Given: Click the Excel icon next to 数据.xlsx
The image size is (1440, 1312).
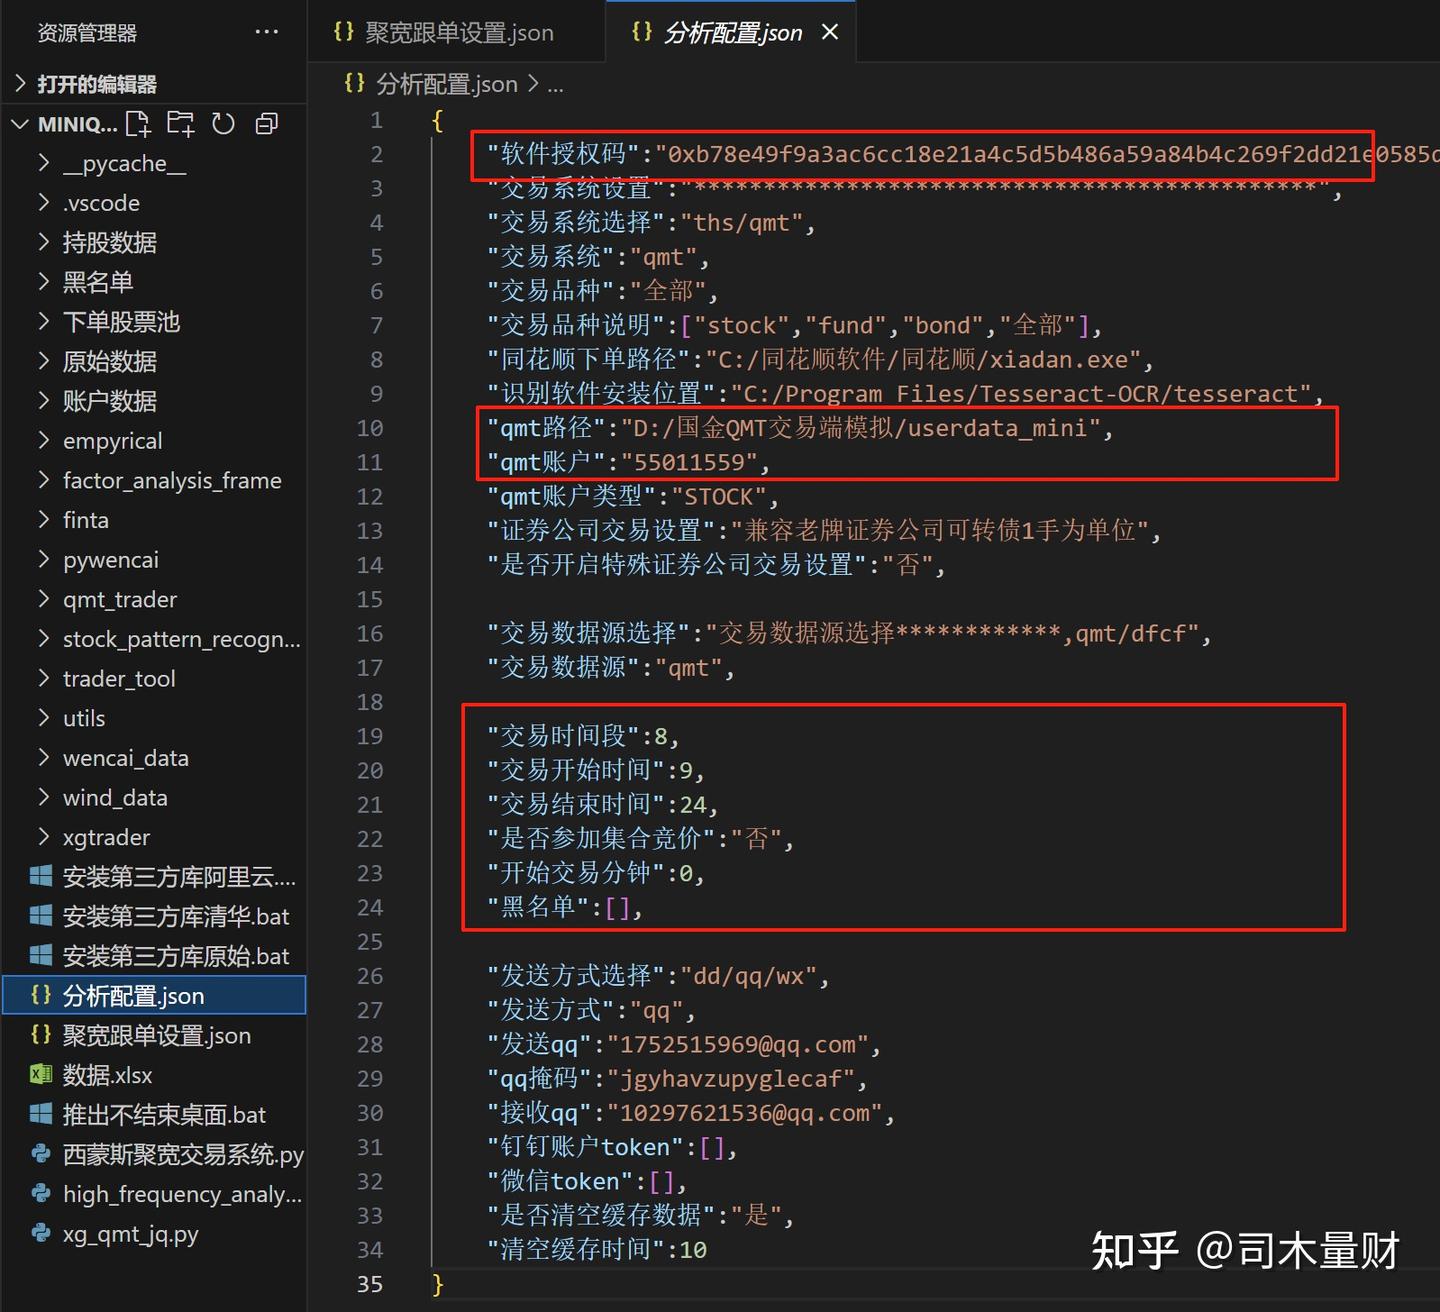Looking at the screenshot, I should pos(41,1074).
